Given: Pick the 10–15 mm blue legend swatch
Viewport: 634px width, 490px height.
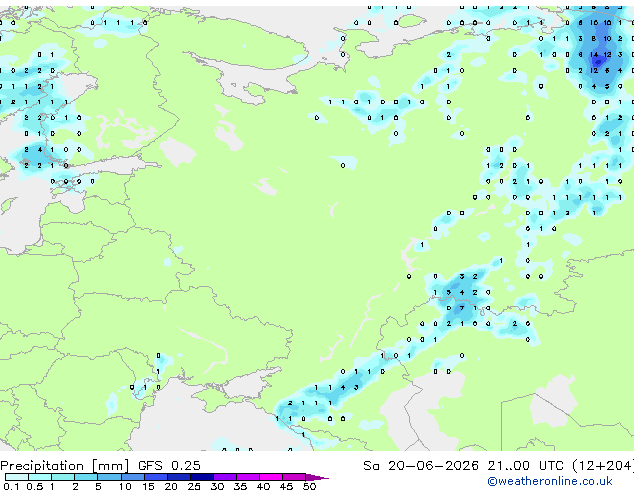Looking at the screenshot, I should point(132,477).
